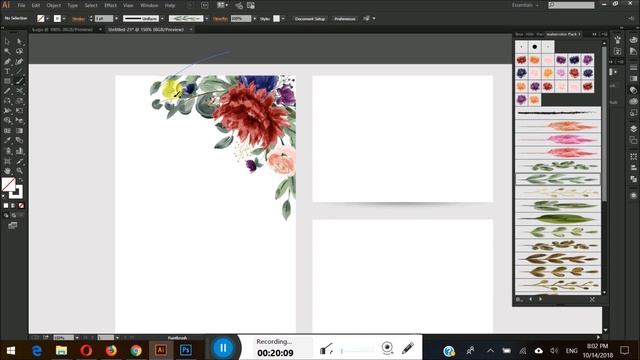This screenshot has width=640, height=360.
Task: Open the File menu
Action: click(x=21, y=5)
